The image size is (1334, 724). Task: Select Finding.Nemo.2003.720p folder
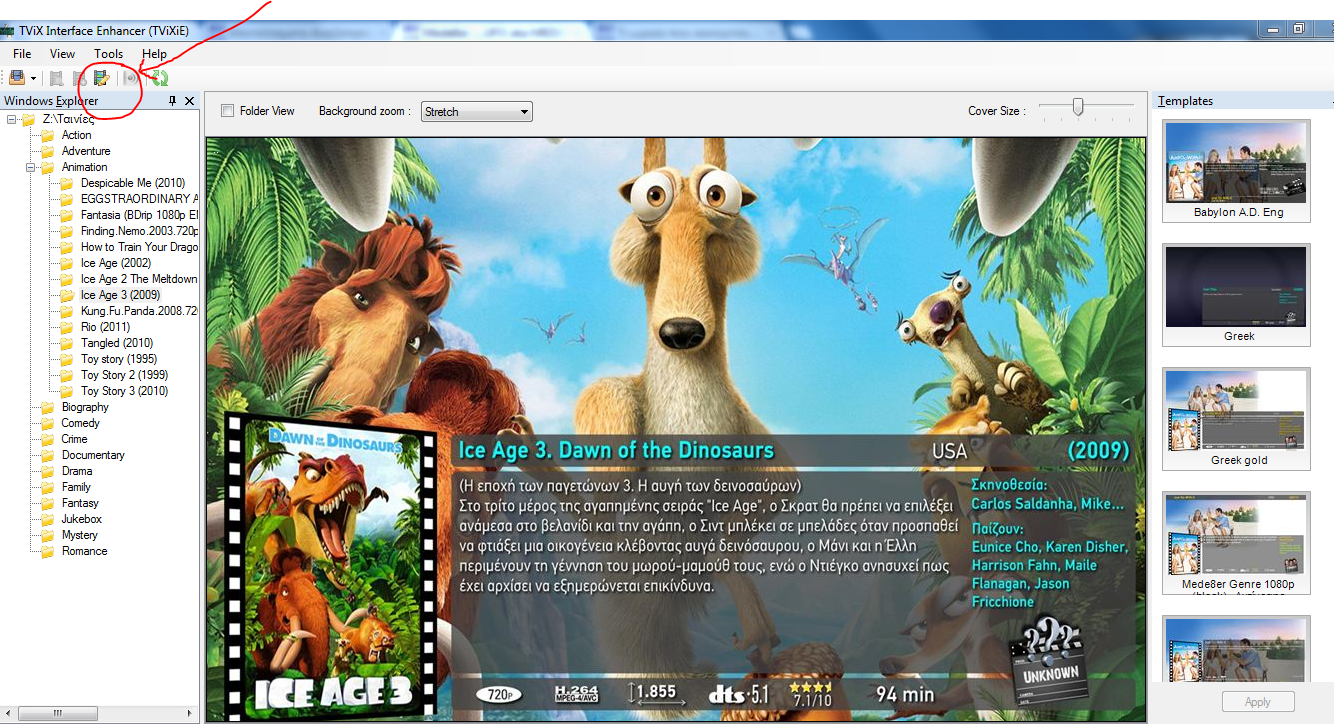pos(139,231)
